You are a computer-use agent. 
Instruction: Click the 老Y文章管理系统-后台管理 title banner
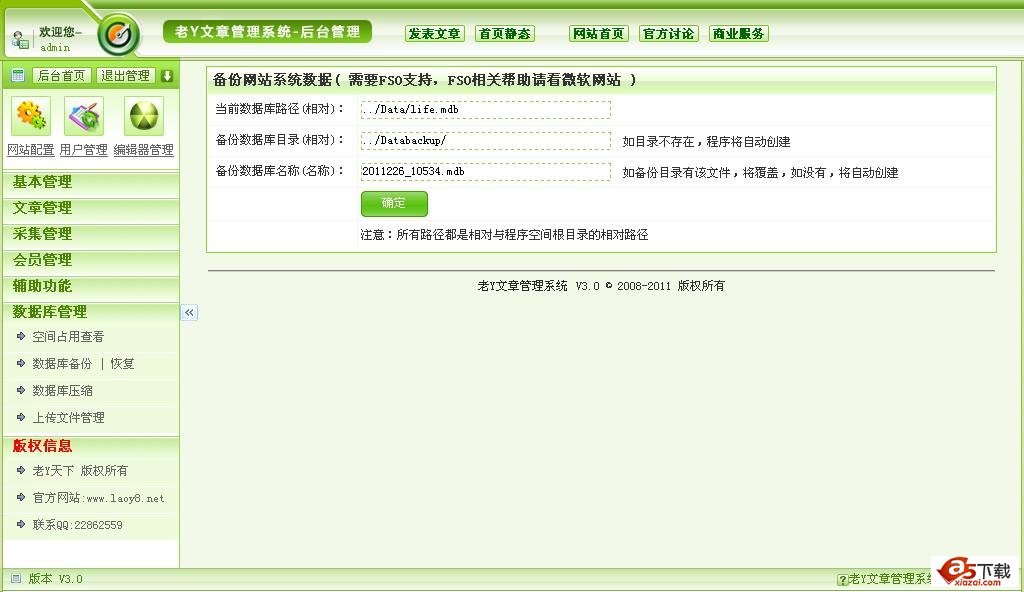pos(268,31)
